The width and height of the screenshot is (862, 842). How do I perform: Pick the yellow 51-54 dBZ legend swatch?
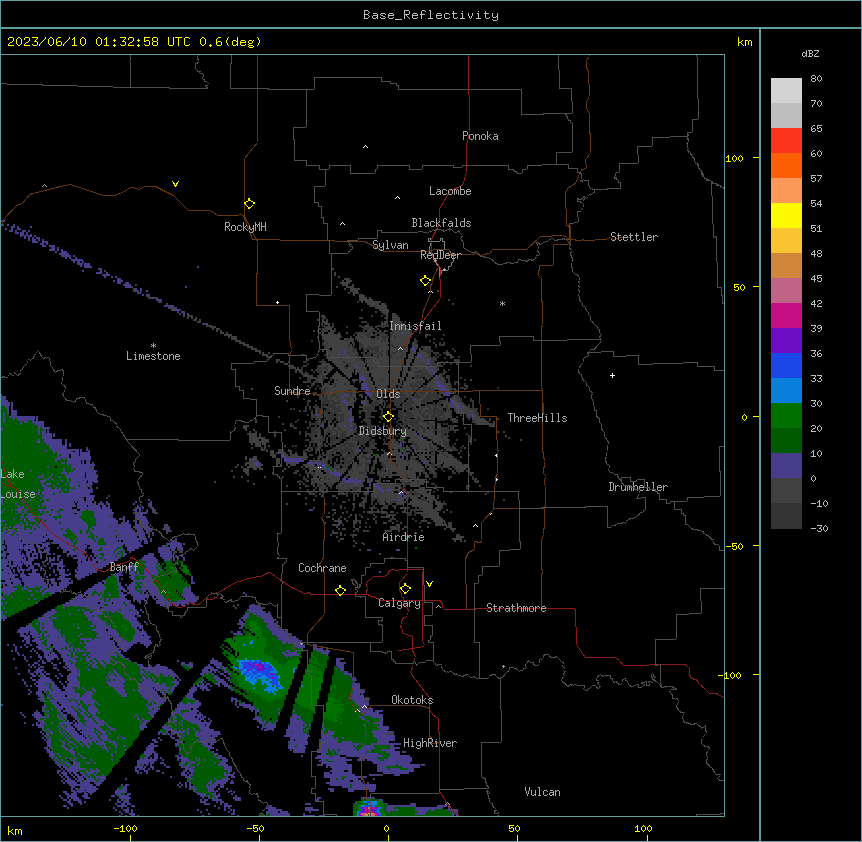786,215
